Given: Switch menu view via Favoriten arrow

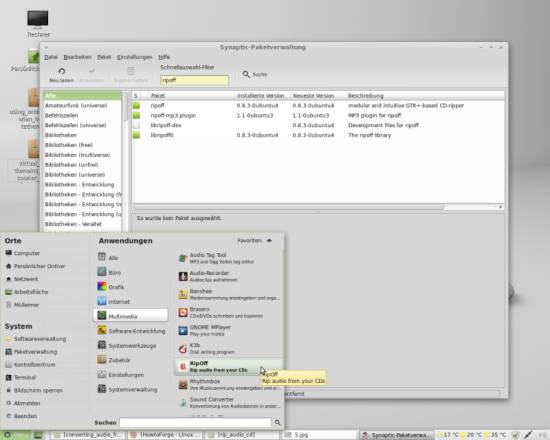Looking at the screenshot, I should coord(269,241).
